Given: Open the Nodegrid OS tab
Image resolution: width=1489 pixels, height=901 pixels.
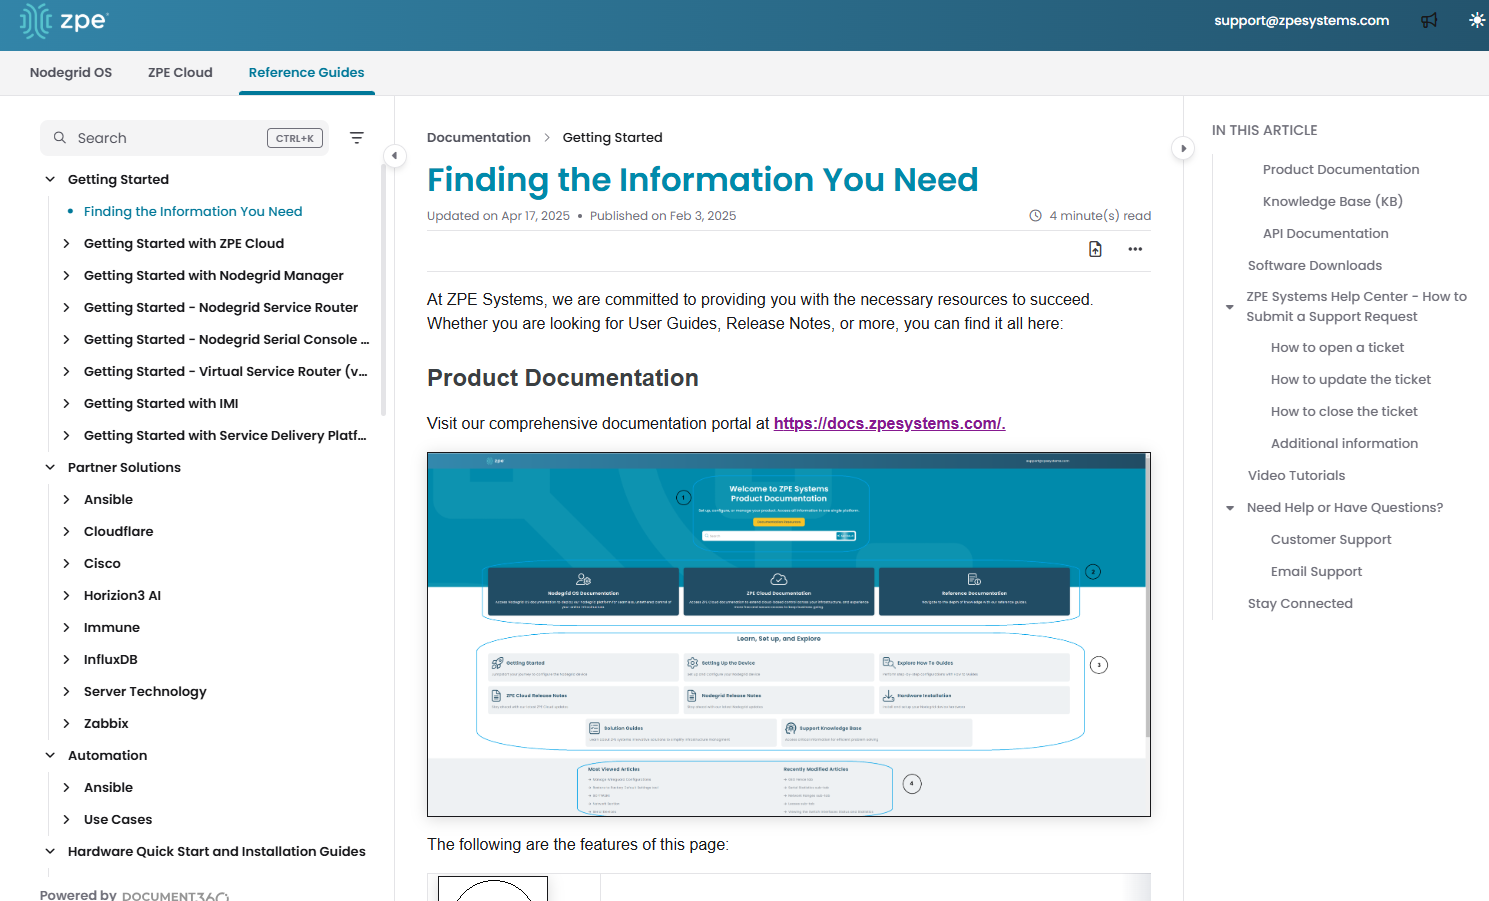Looking at the screenshot, I should tap(71, 73).
